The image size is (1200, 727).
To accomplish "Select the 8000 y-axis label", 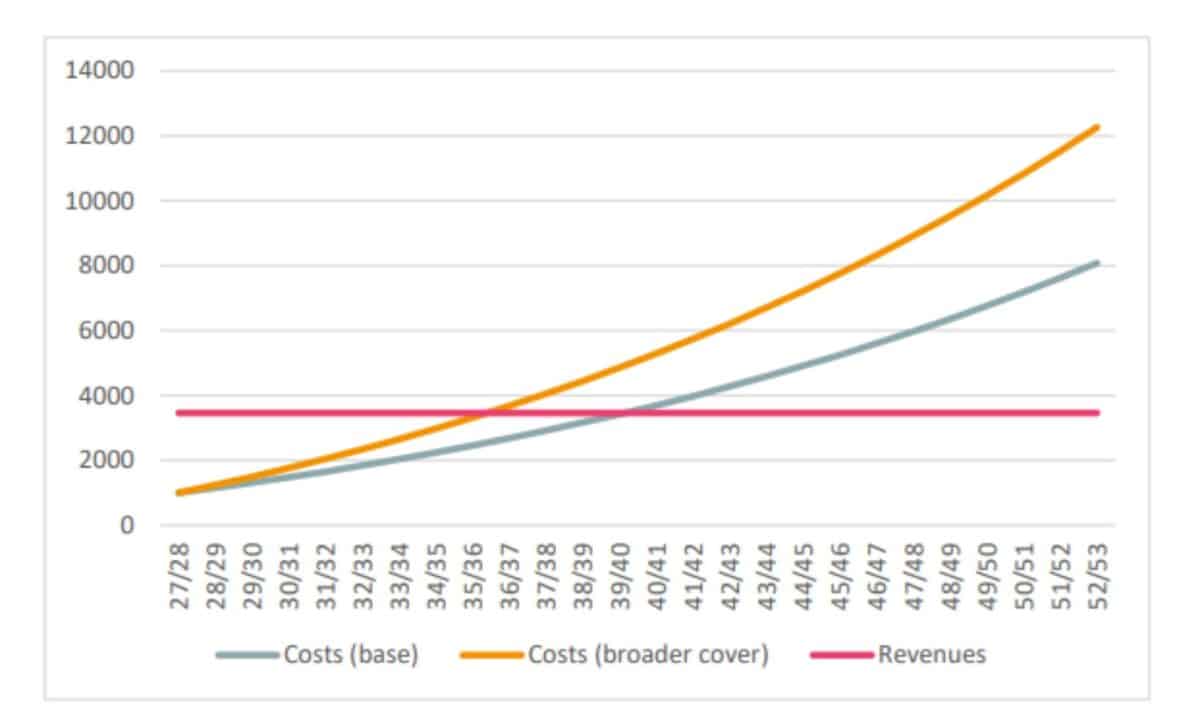I will (x=106, y=266).
